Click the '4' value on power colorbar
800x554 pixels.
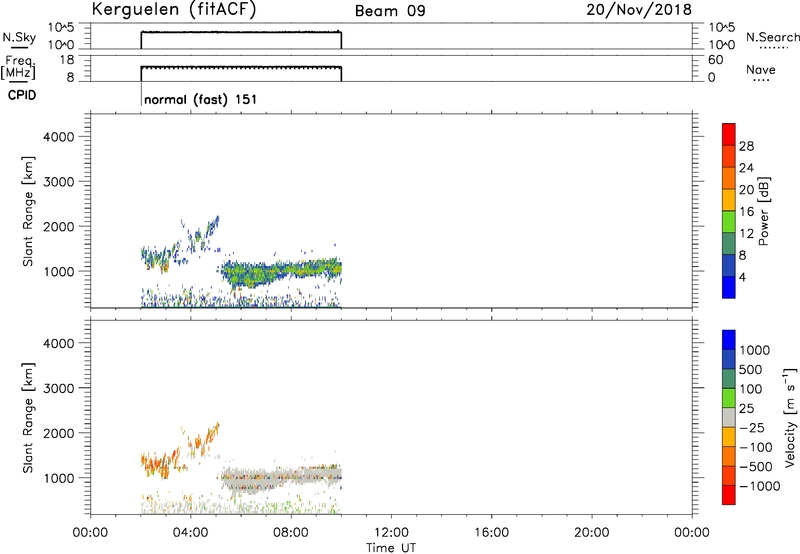(742, 277)
